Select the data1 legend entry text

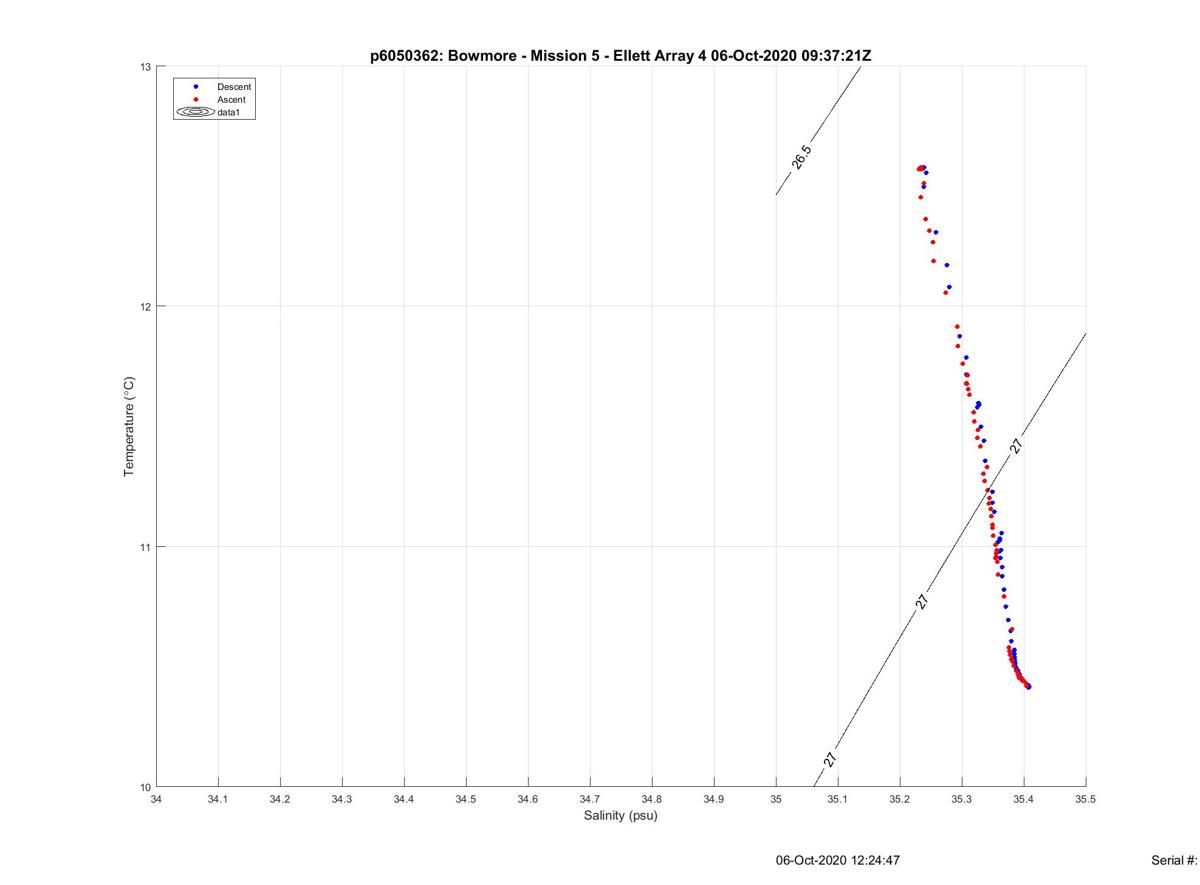pyautogui.click(x=228, y=113)
